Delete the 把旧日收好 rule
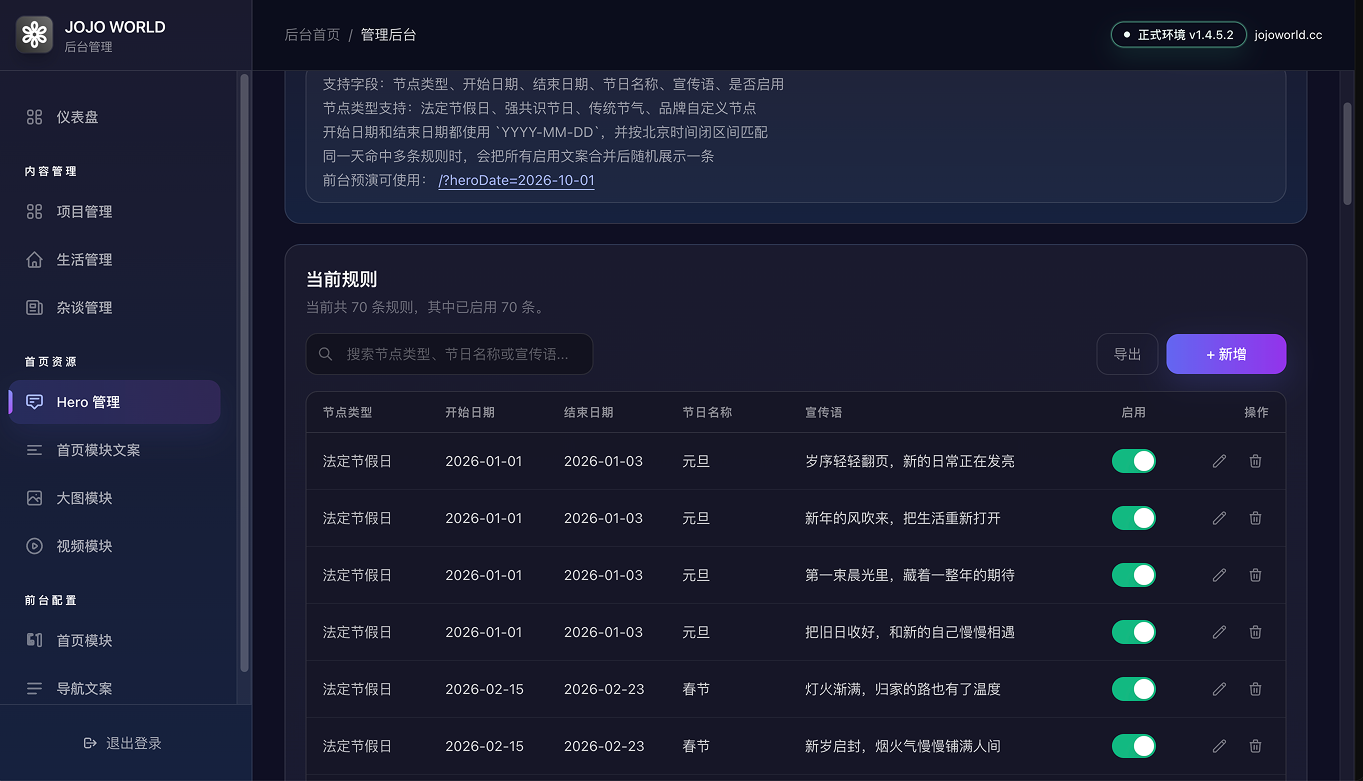This screenshot has width=1363, height=781. point(1255,632)
